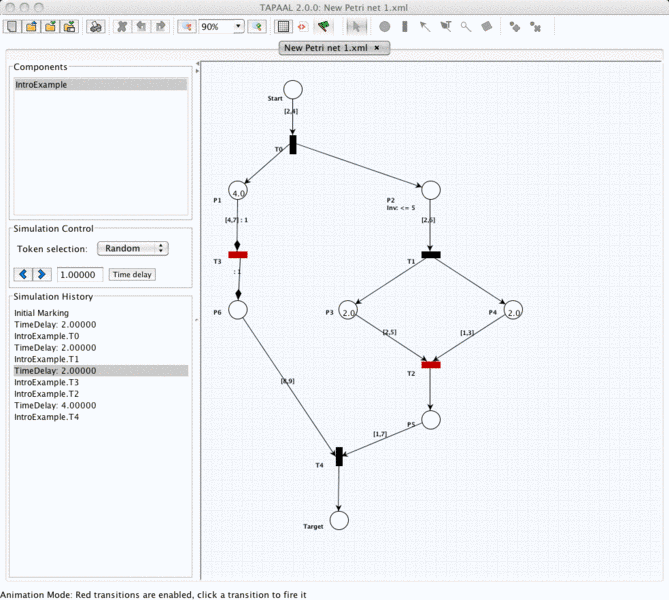Select the Transition (bar) tool
This screenshot has width=669, height=600.
pyautogui.click(x=404, y=26)
